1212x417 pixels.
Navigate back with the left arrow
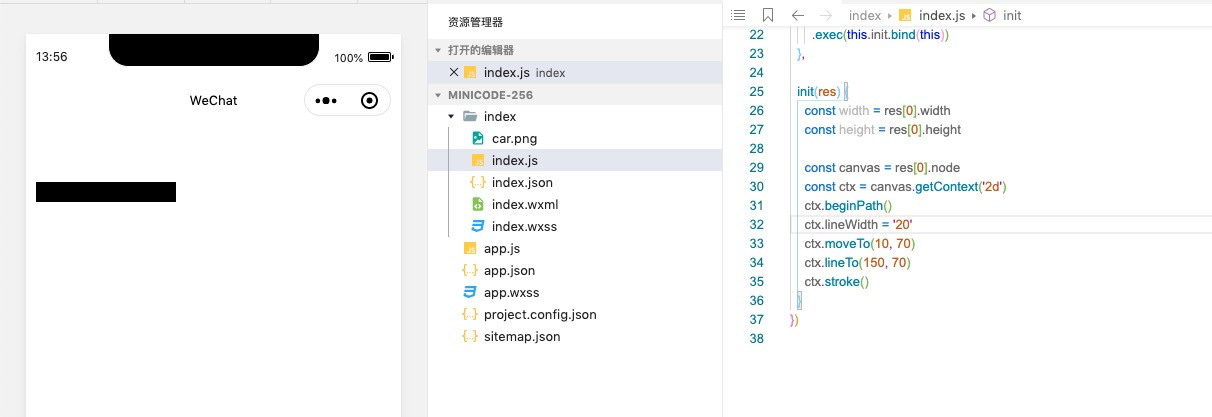(x=797, y=15)
